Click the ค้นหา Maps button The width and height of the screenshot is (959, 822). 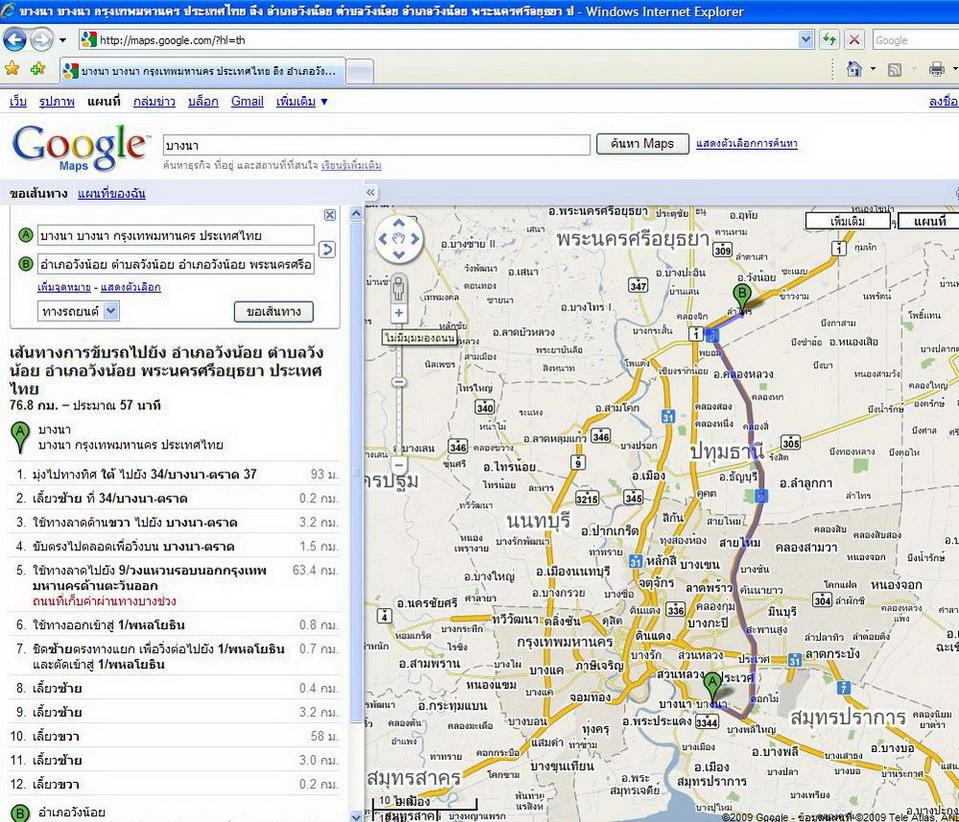click(642, 144)
